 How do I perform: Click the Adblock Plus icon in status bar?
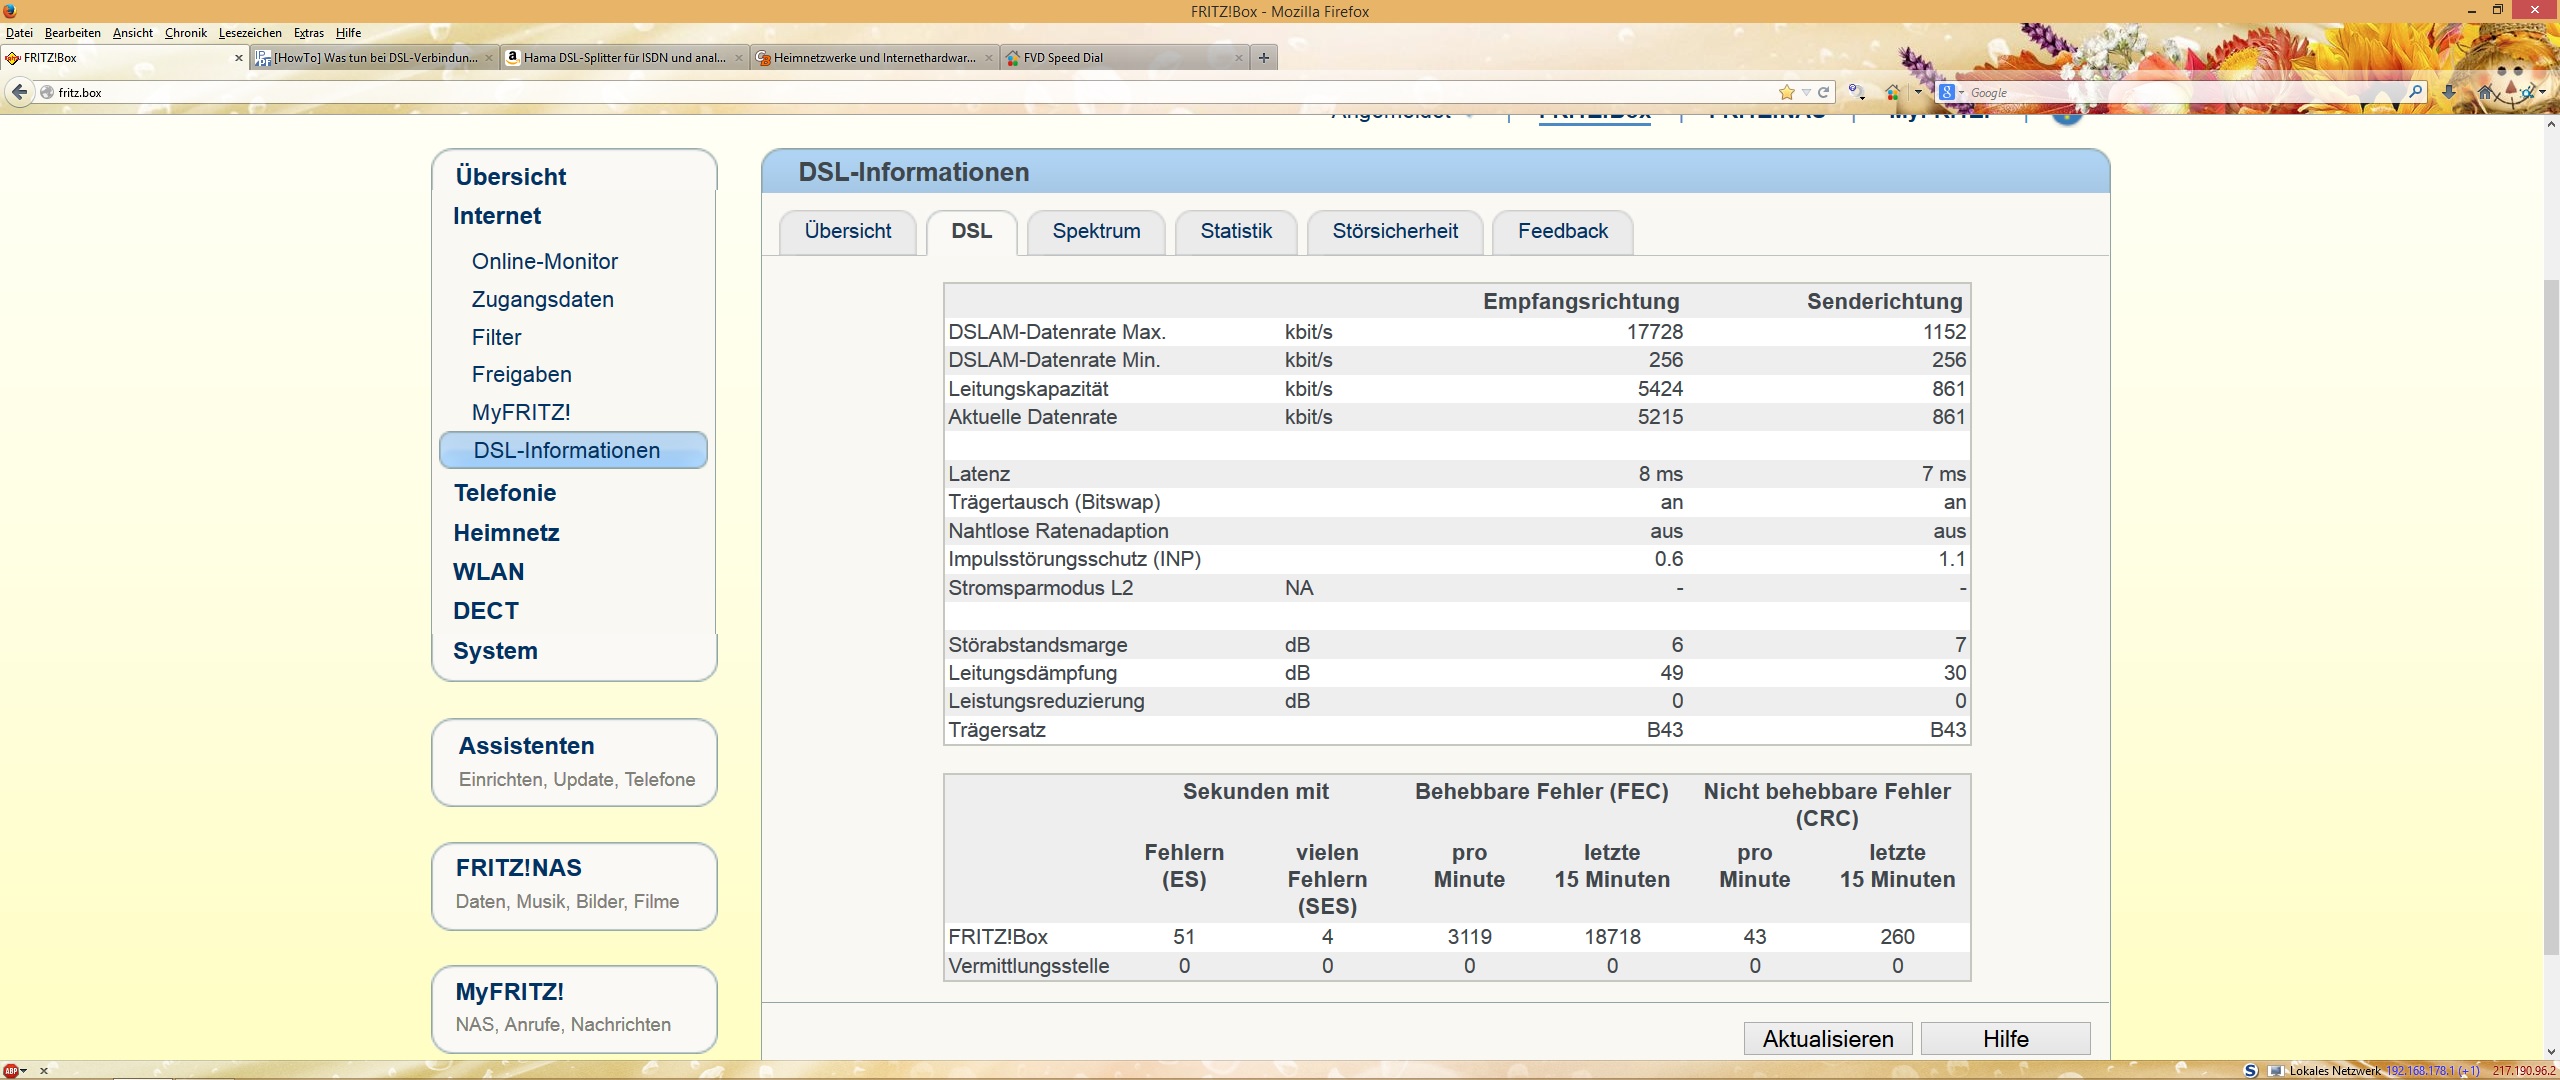(x=11, y=1070)
